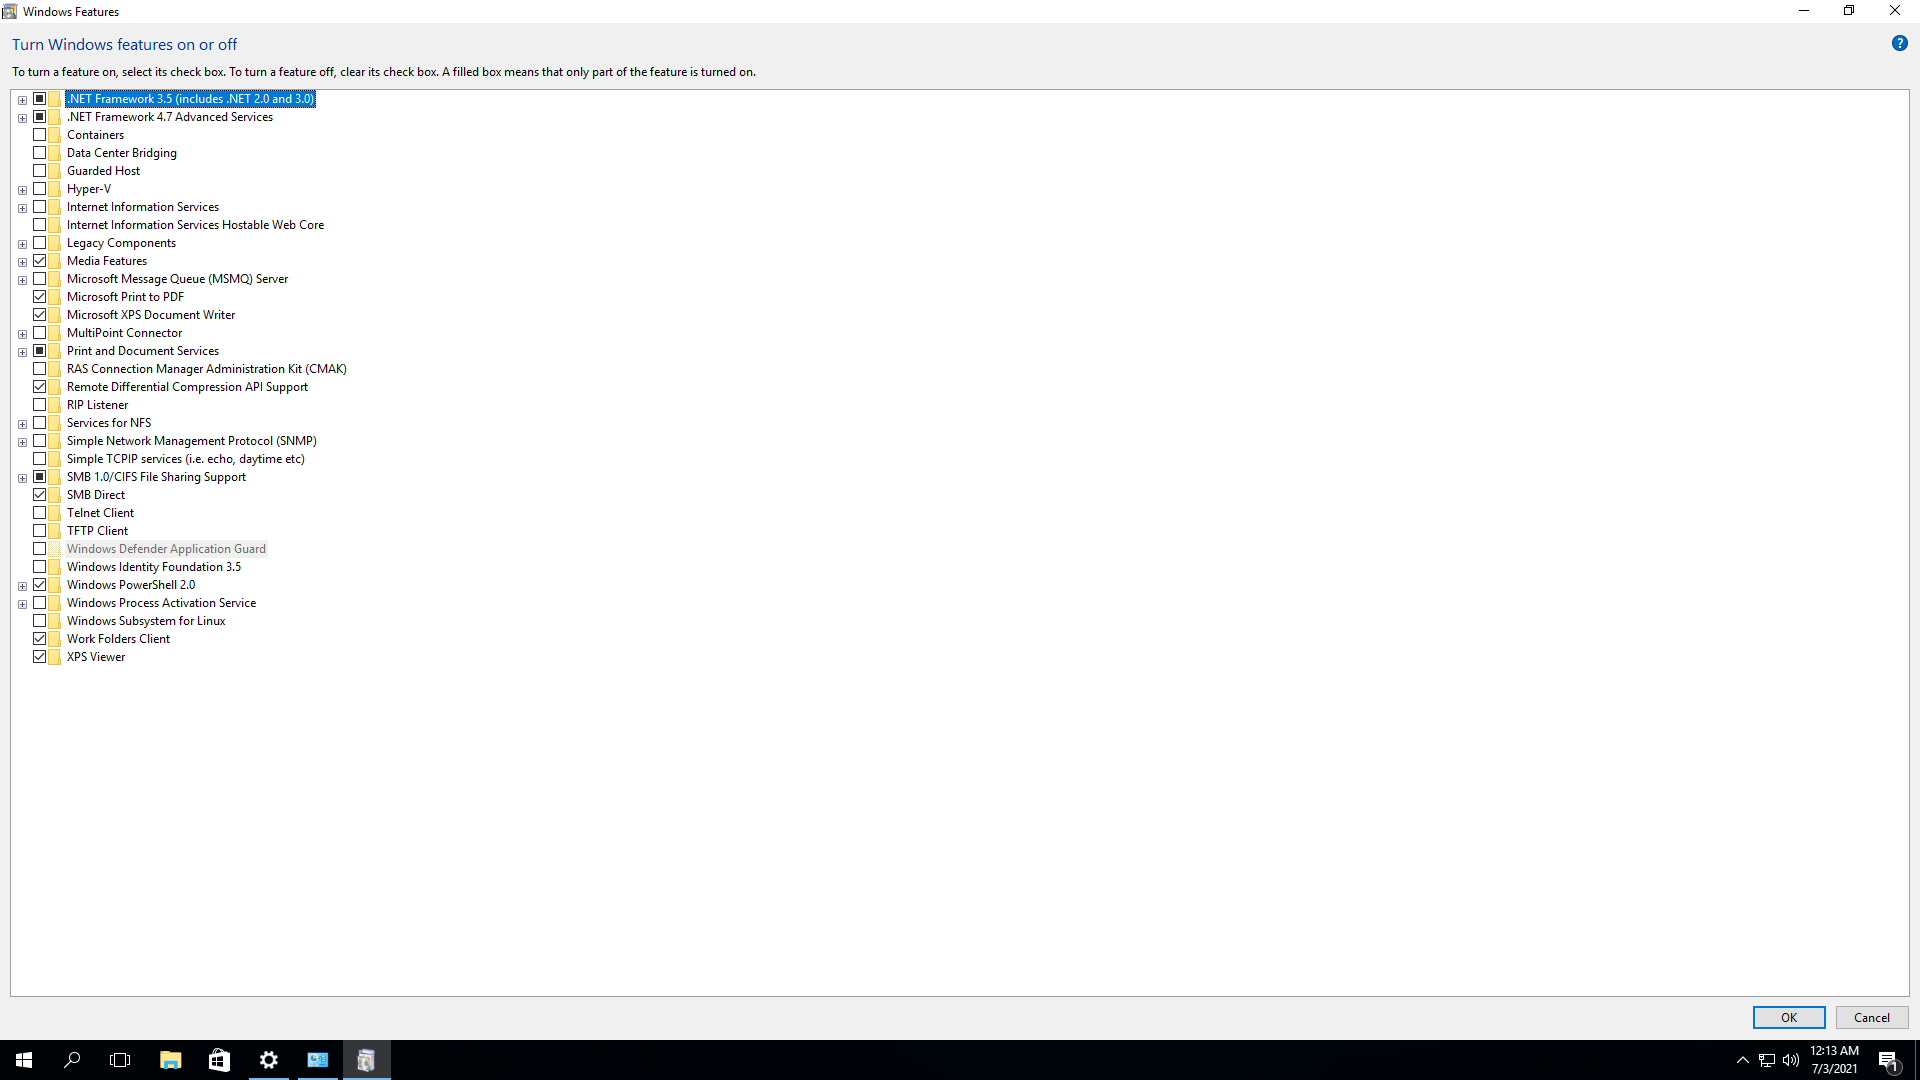Open File Explorer from the taskbar
This screenshot has height=1080, width=1920.
[x=170, y=1060]
